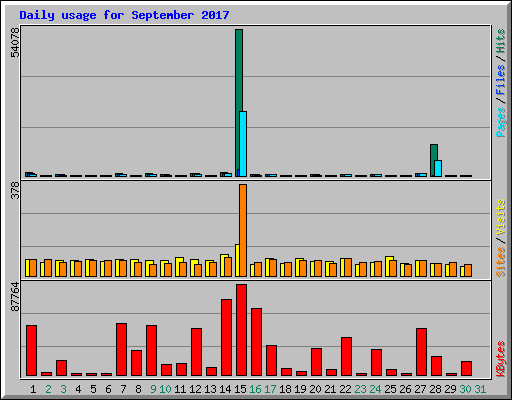Click the cyan Pages bar for day 15
The width and height of the screenshot is (512, 400).
(243, 144)
